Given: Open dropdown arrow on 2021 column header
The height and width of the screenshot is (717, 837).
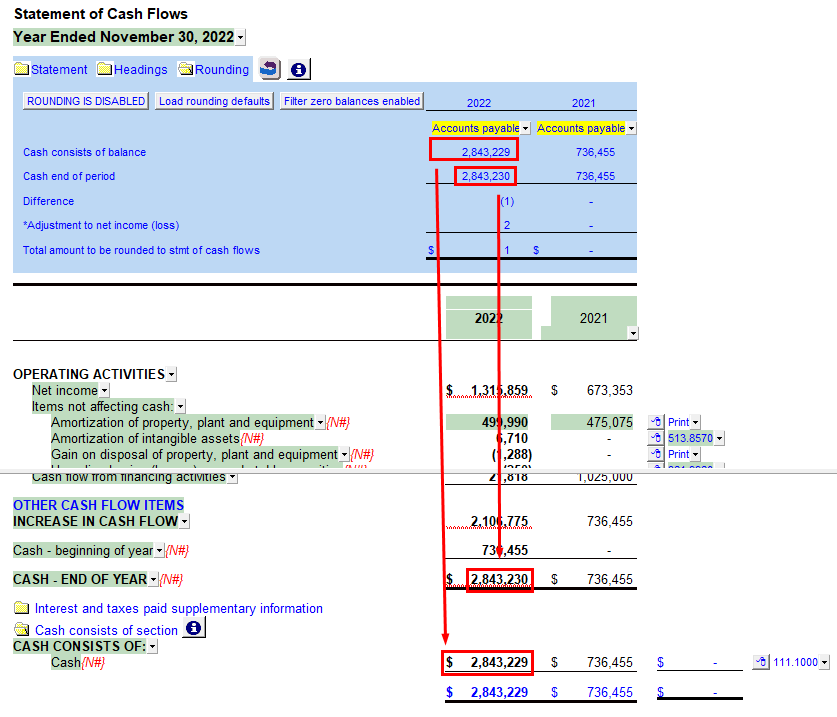Looking at the screenshot, I should coord(633,334).
